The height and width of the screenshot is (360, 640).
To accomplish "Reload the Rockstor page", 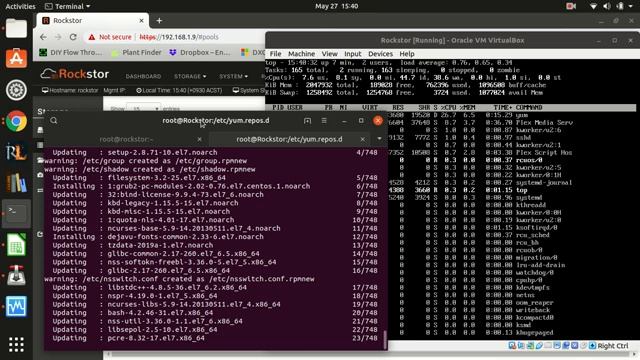I will click(73, 37).
